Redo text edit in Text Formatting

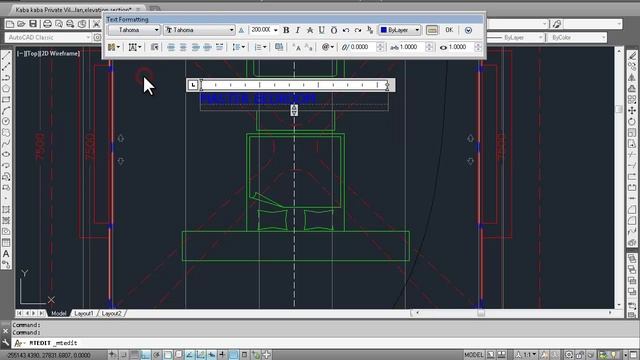point(358,30)
